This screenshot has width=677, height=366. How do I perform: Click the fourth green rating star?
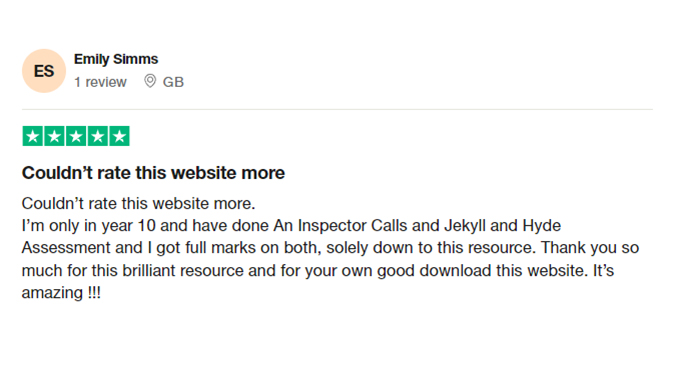click(98, 136)
